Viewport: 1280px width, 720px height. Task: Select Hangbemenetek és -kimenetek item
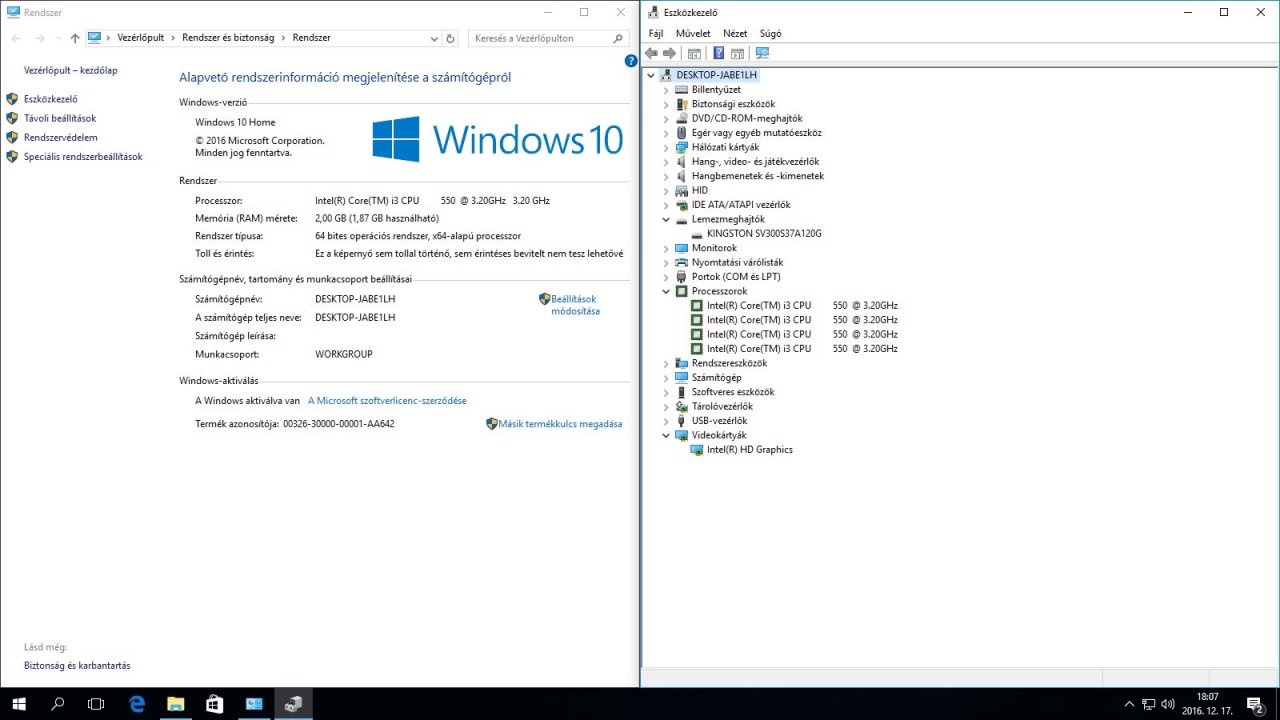pos(758,176)
